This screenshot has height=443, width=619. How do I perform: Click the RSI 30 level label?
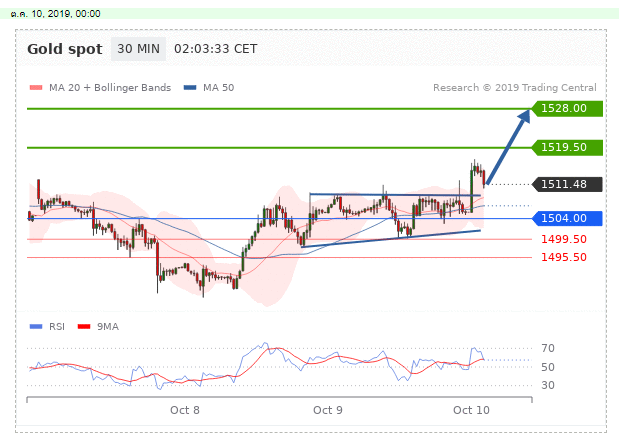(x=548, y=385)
